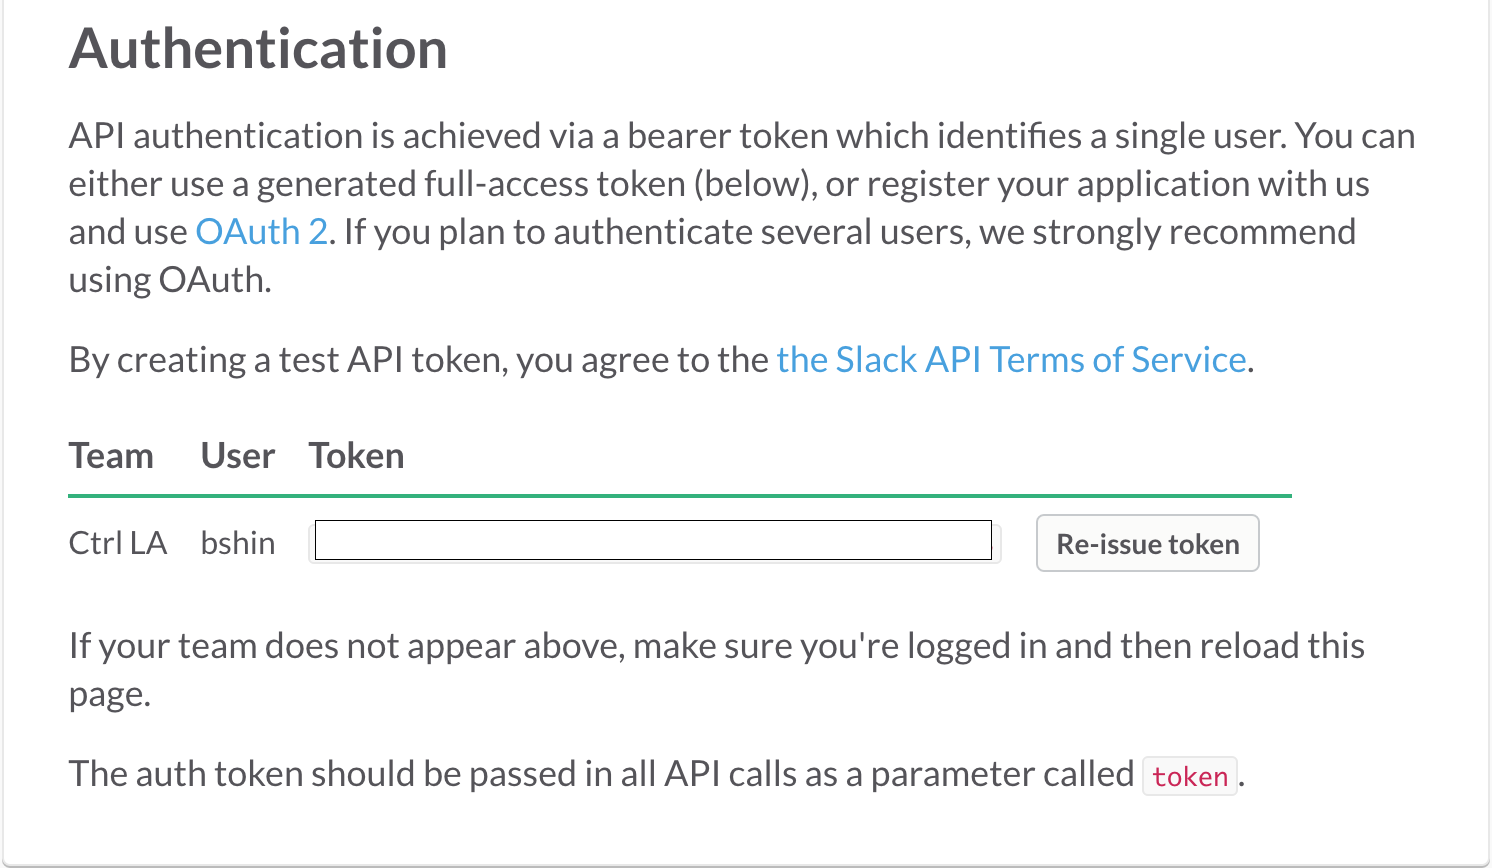Click the Authentication page heading

click(257, 49)
